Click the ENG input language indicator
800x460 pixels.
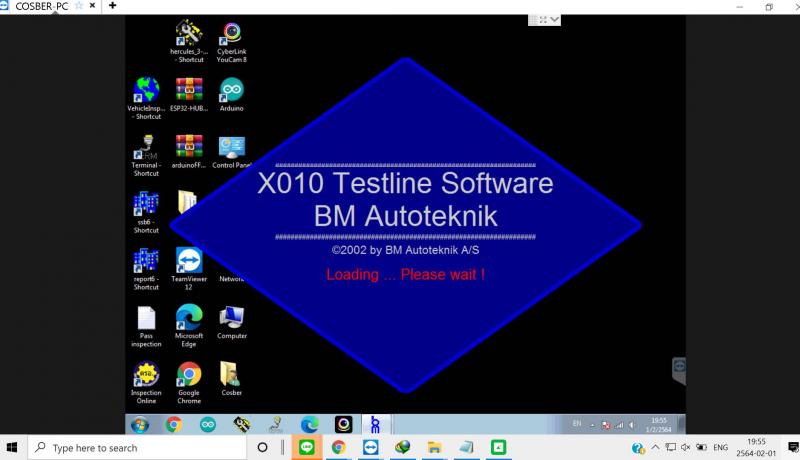720,448
